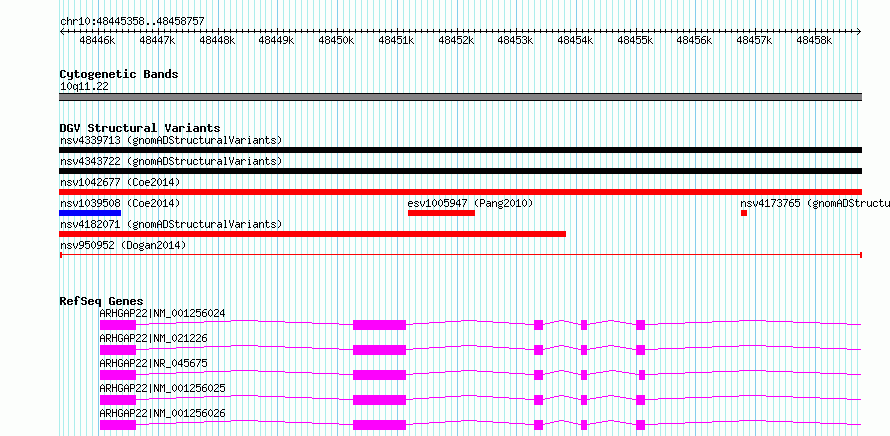Select the gray 10q11.22 cytoband bar

[x=460, y=97]
